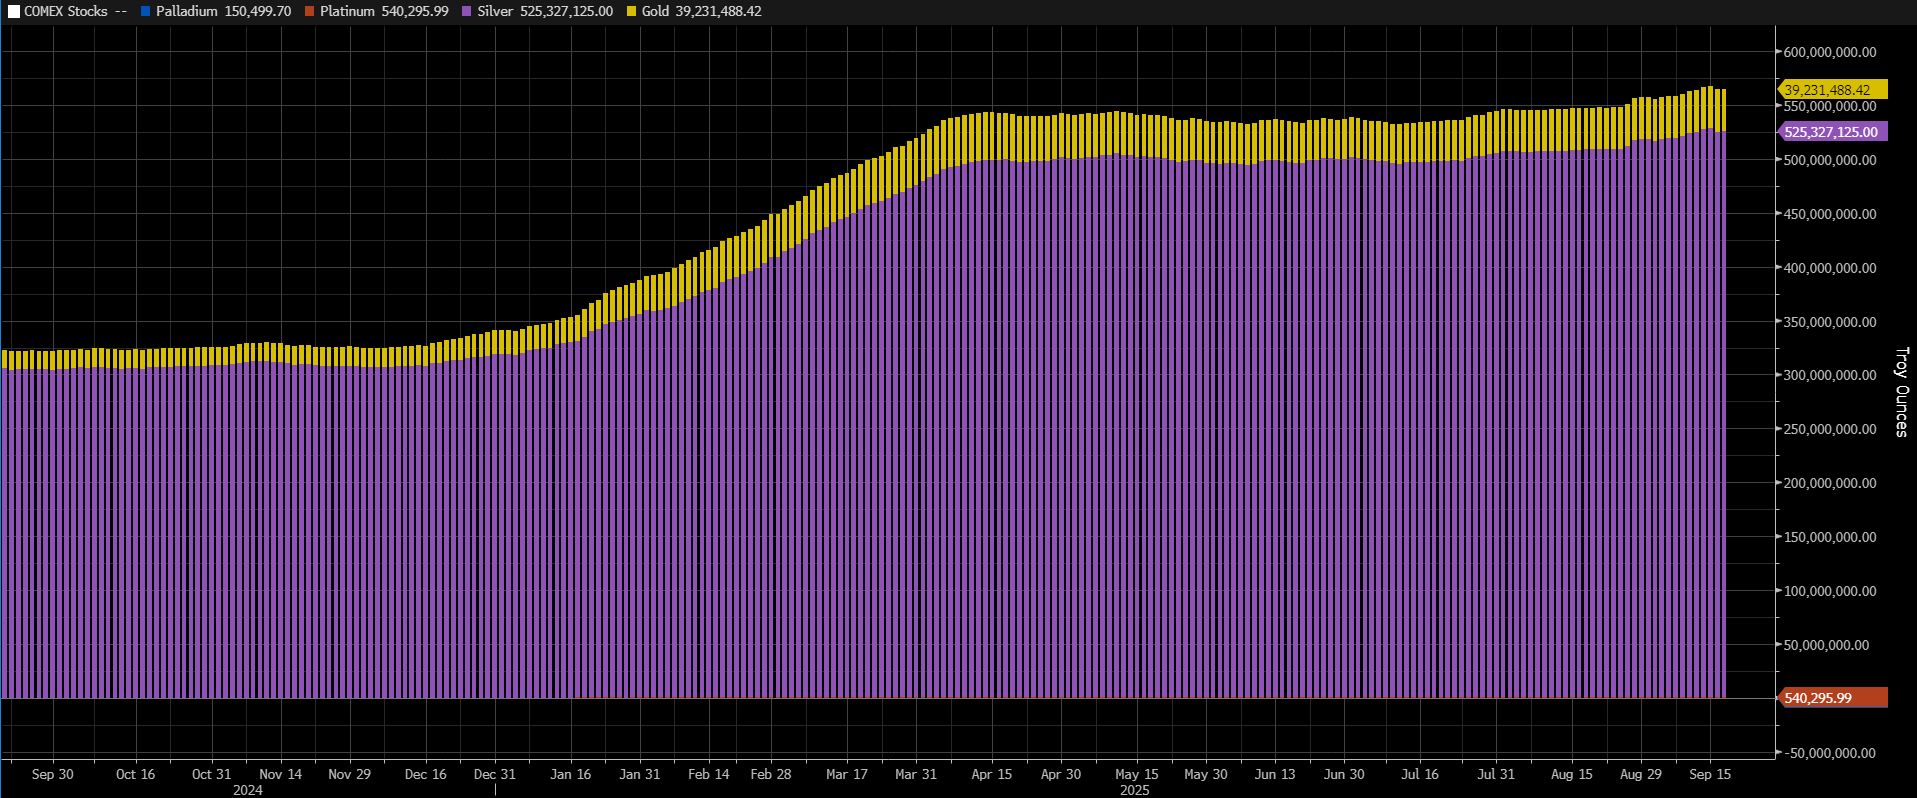
Task: Click the red Platinum legend swatch
Action: (x=310, y=12)
